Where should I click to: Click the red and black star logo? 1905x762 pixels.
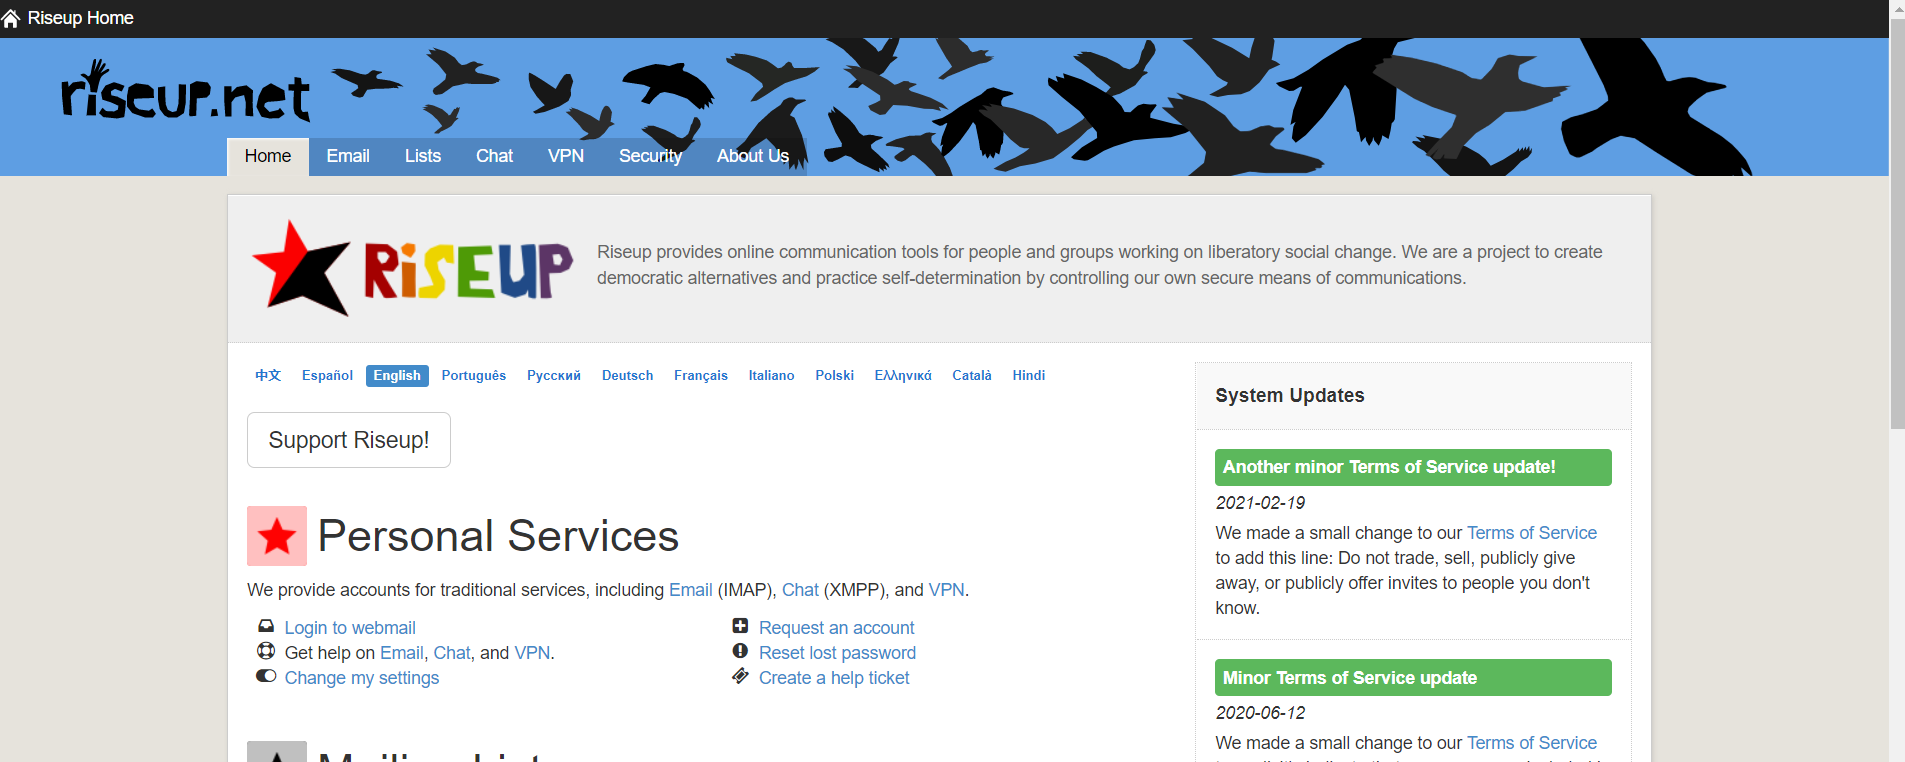pos(300,268)
